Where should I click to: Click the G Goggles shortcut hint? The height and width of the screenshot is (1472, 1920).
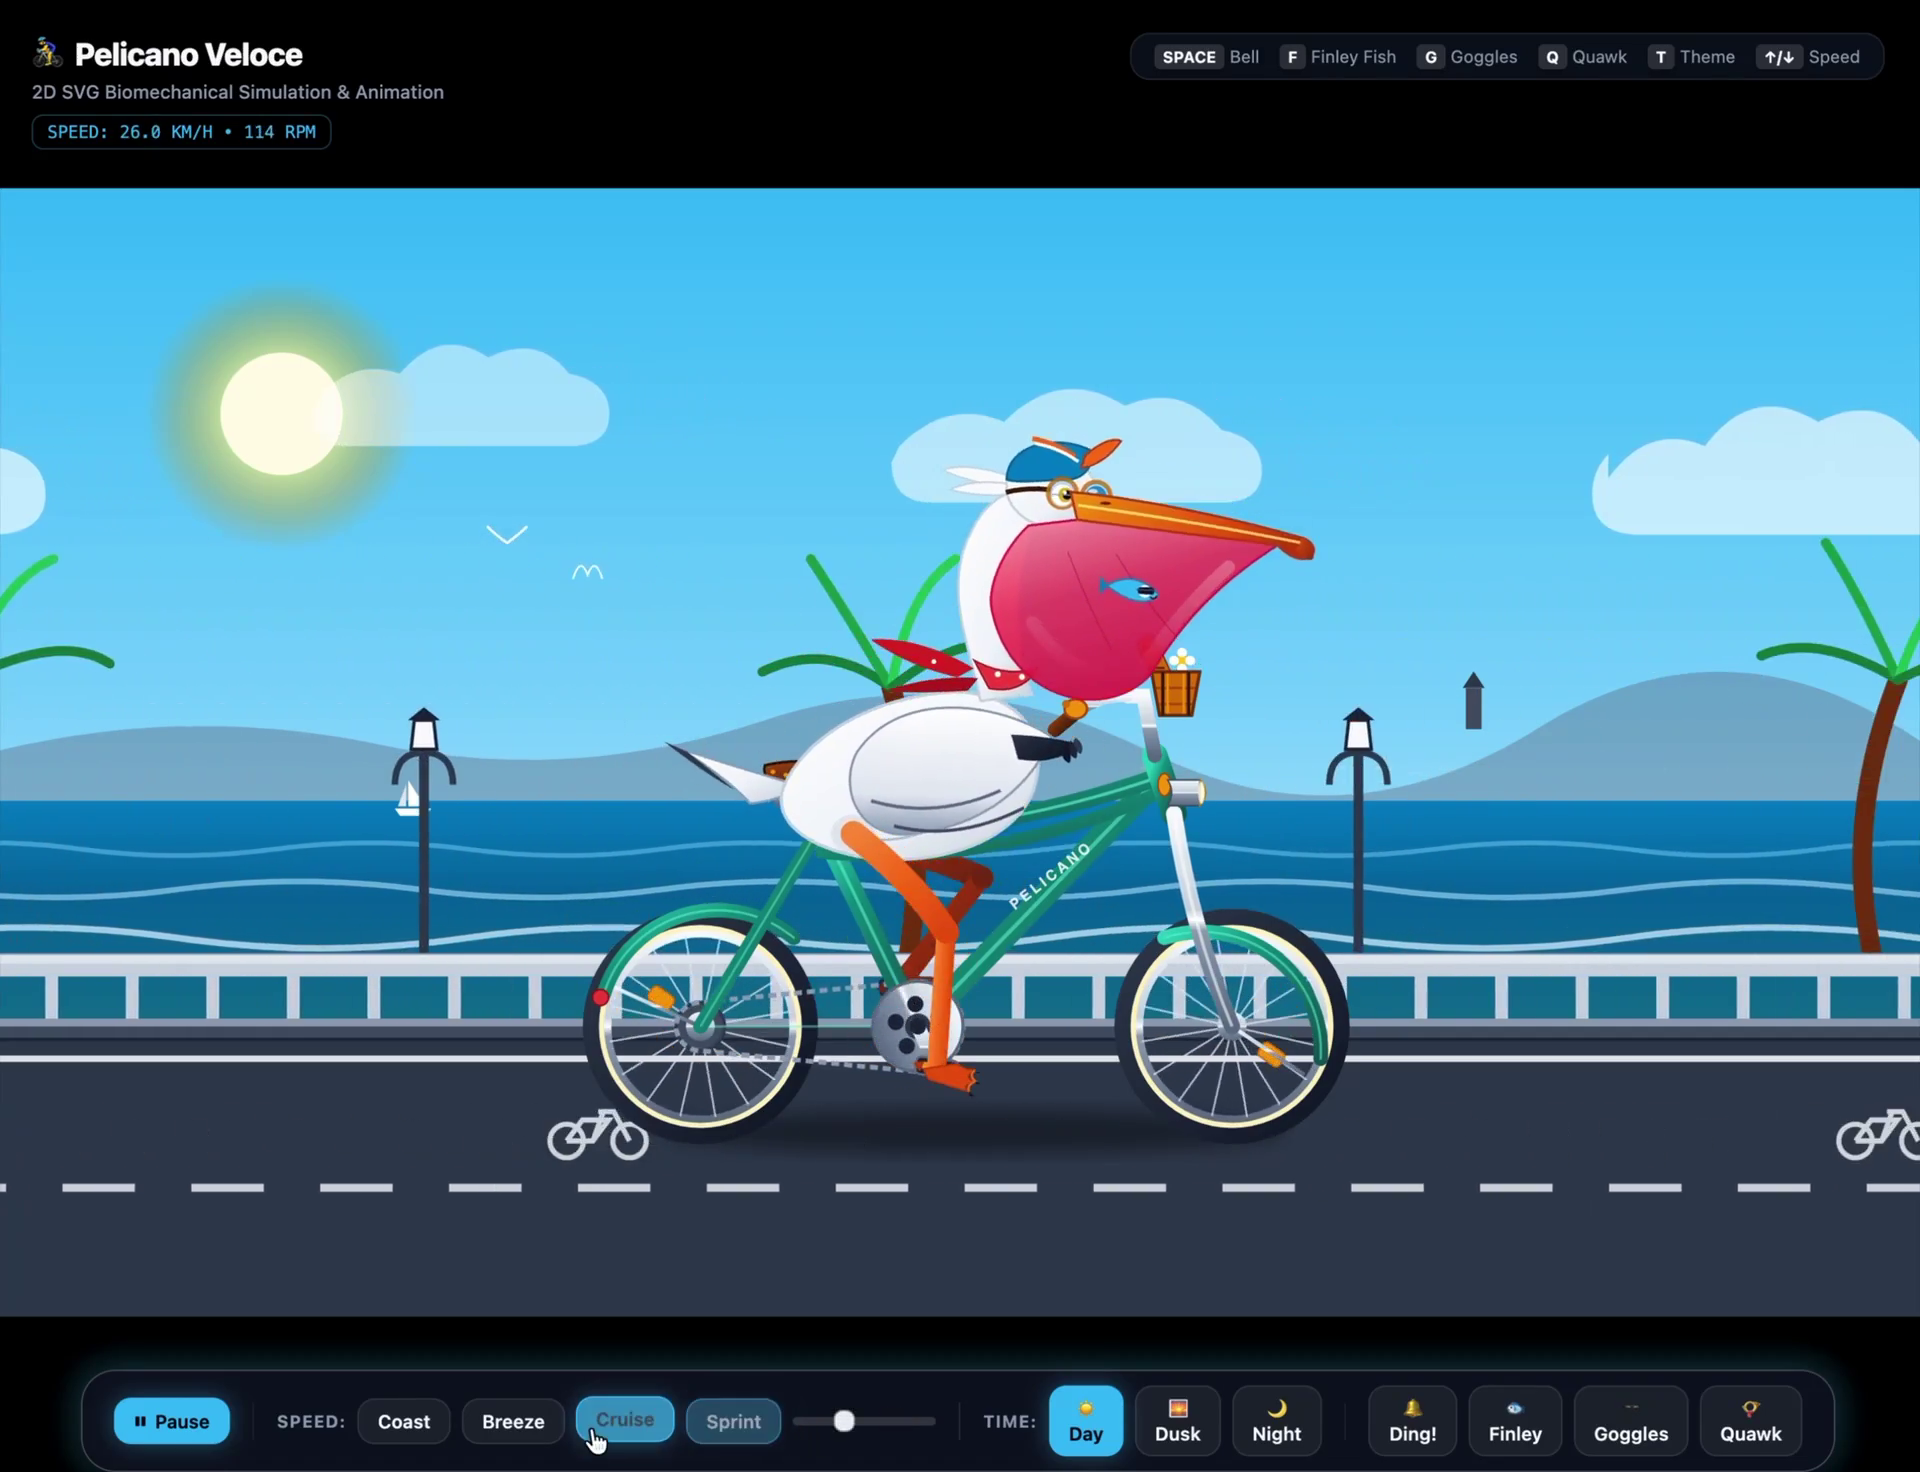point(1468,57)
